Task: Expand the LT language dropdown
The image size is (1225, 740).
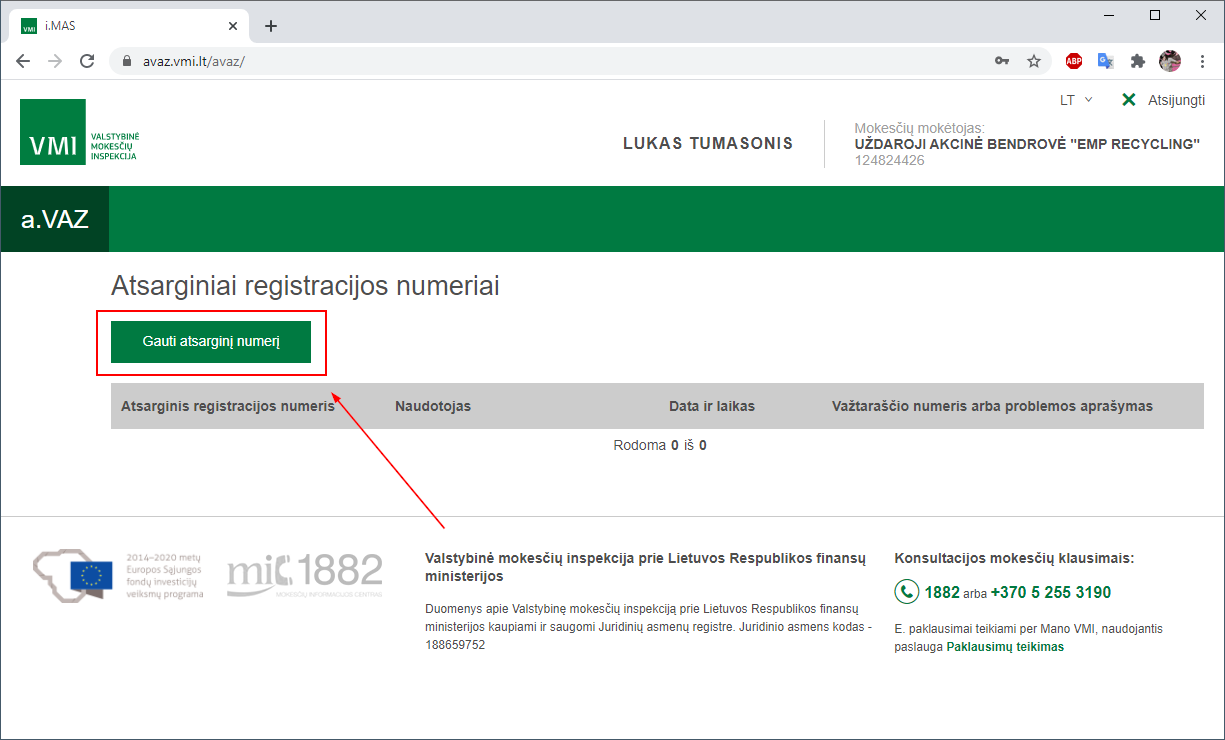Action: point(1076,100)
